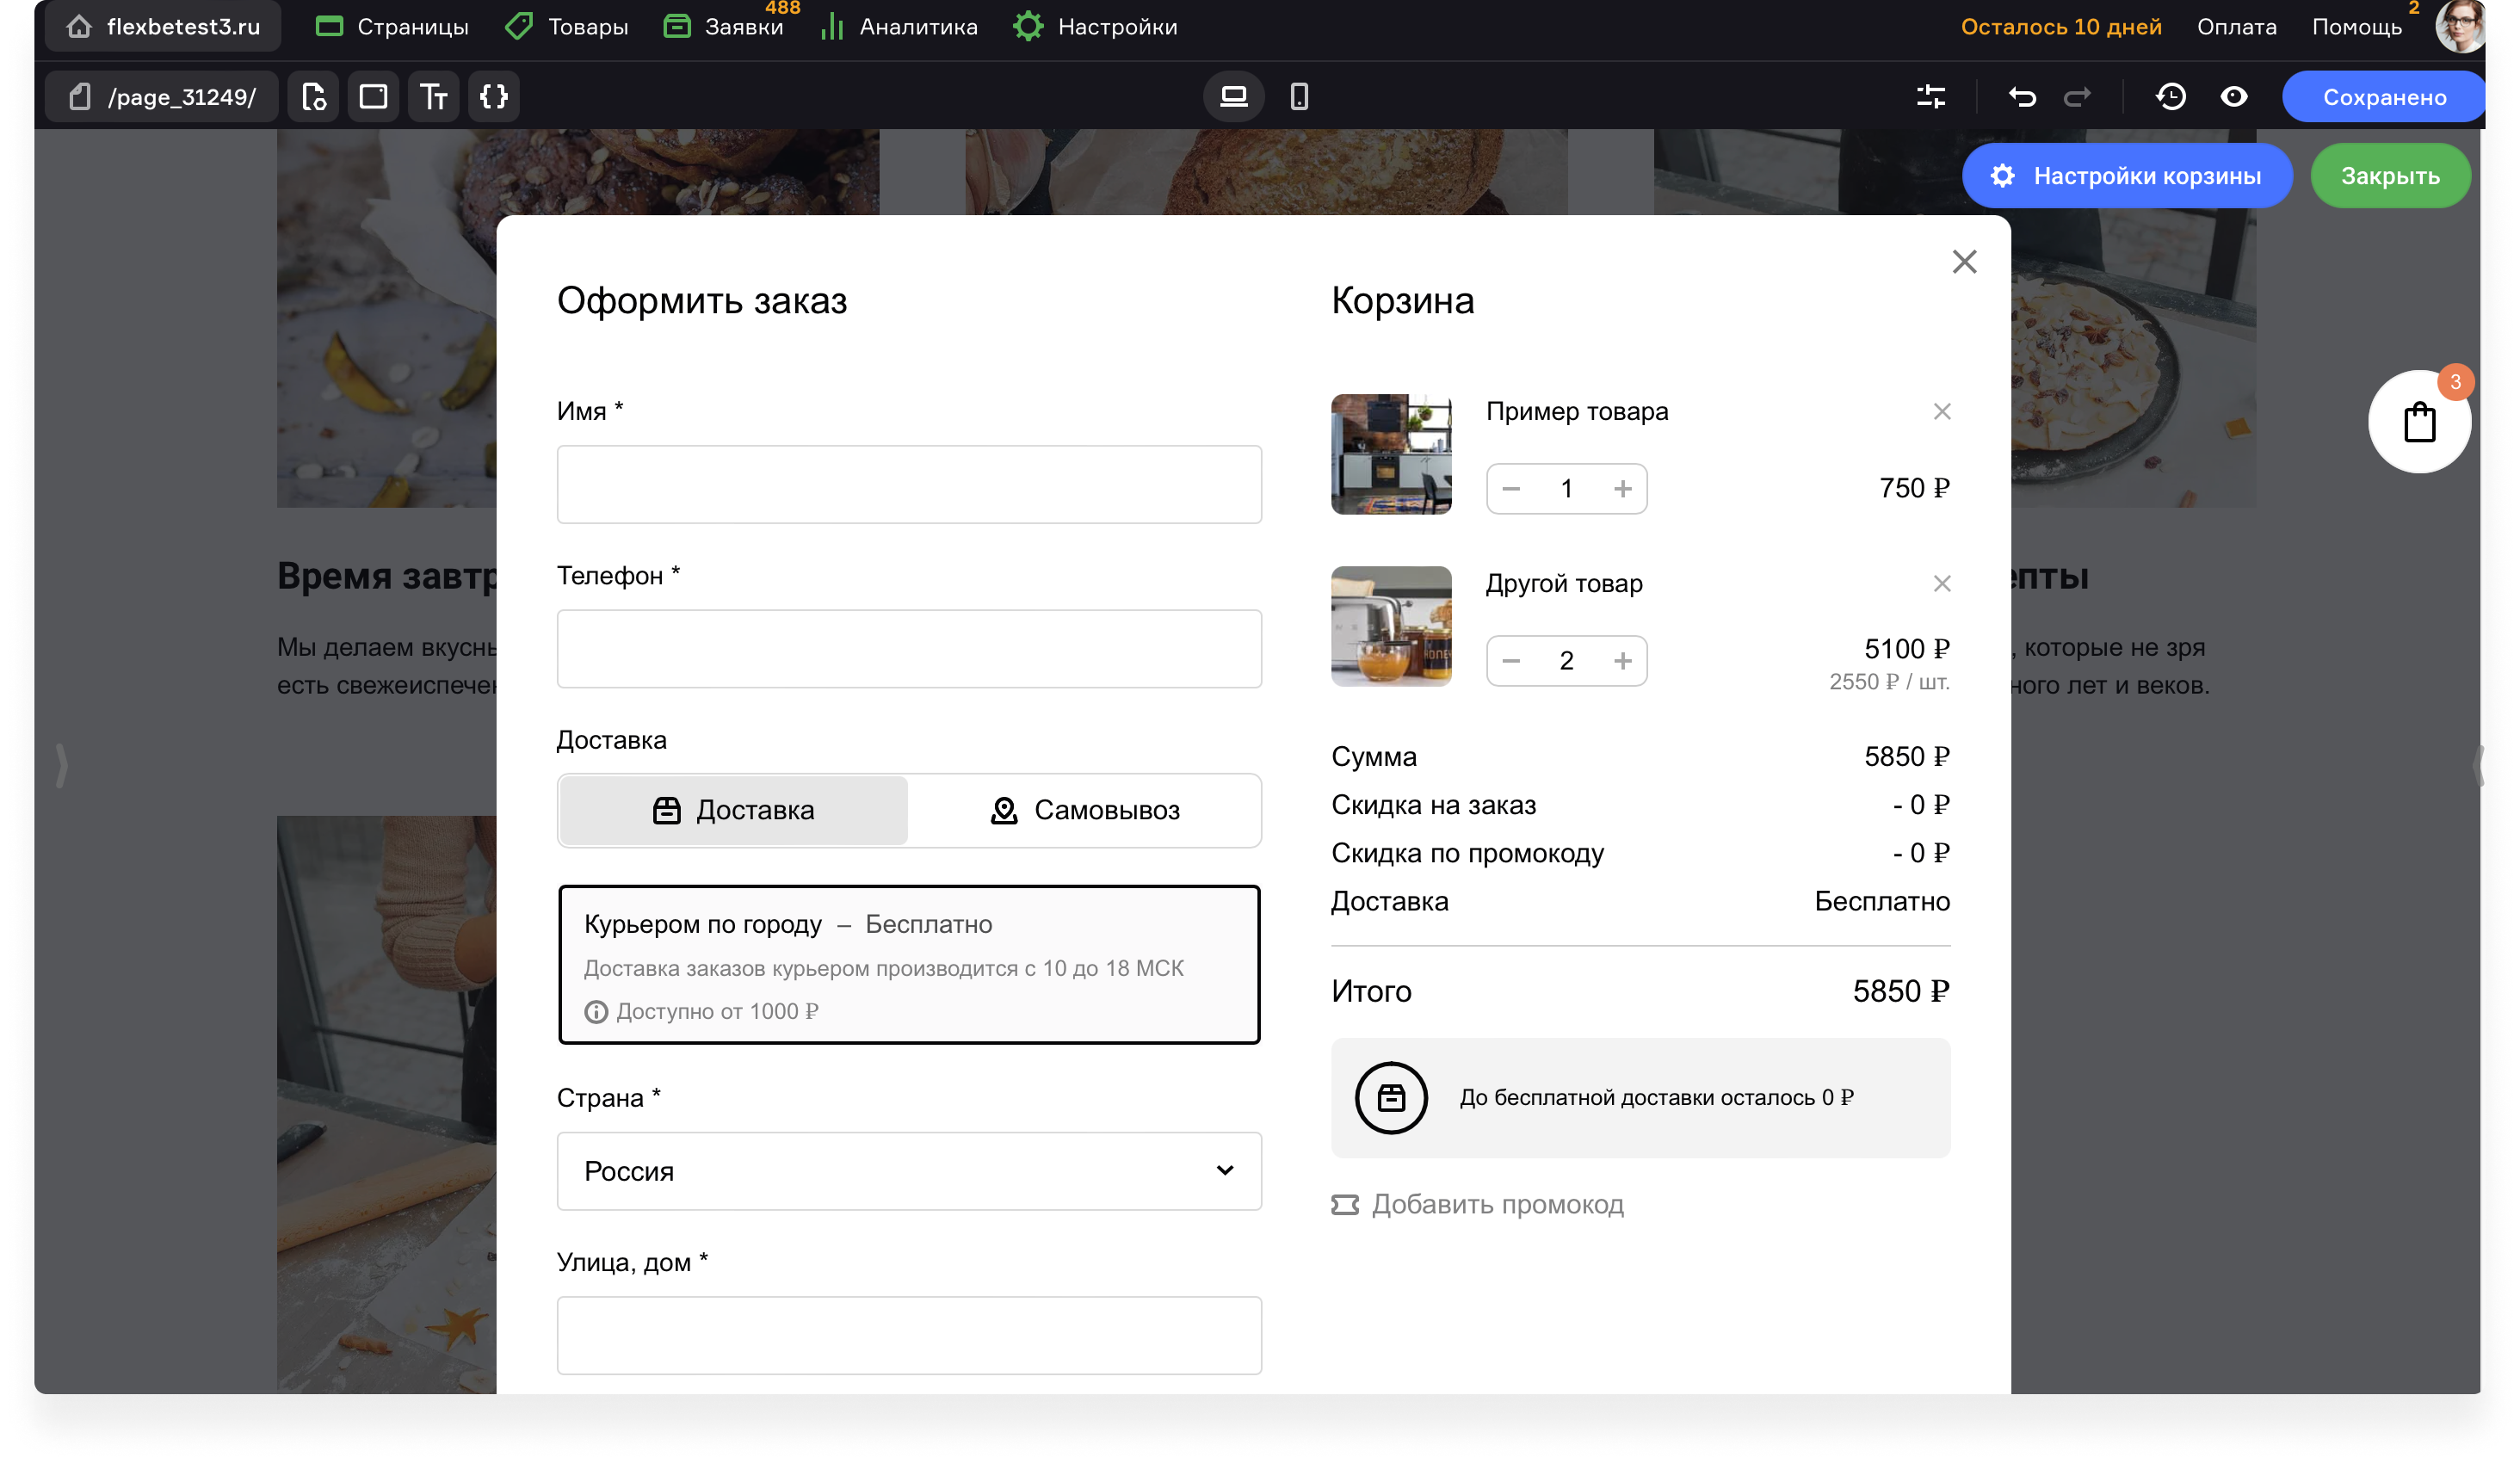Switch to mobile preview mode
Image resolution: width=2520 pixels, height=1463 pixels.
tap(1299, 97)
